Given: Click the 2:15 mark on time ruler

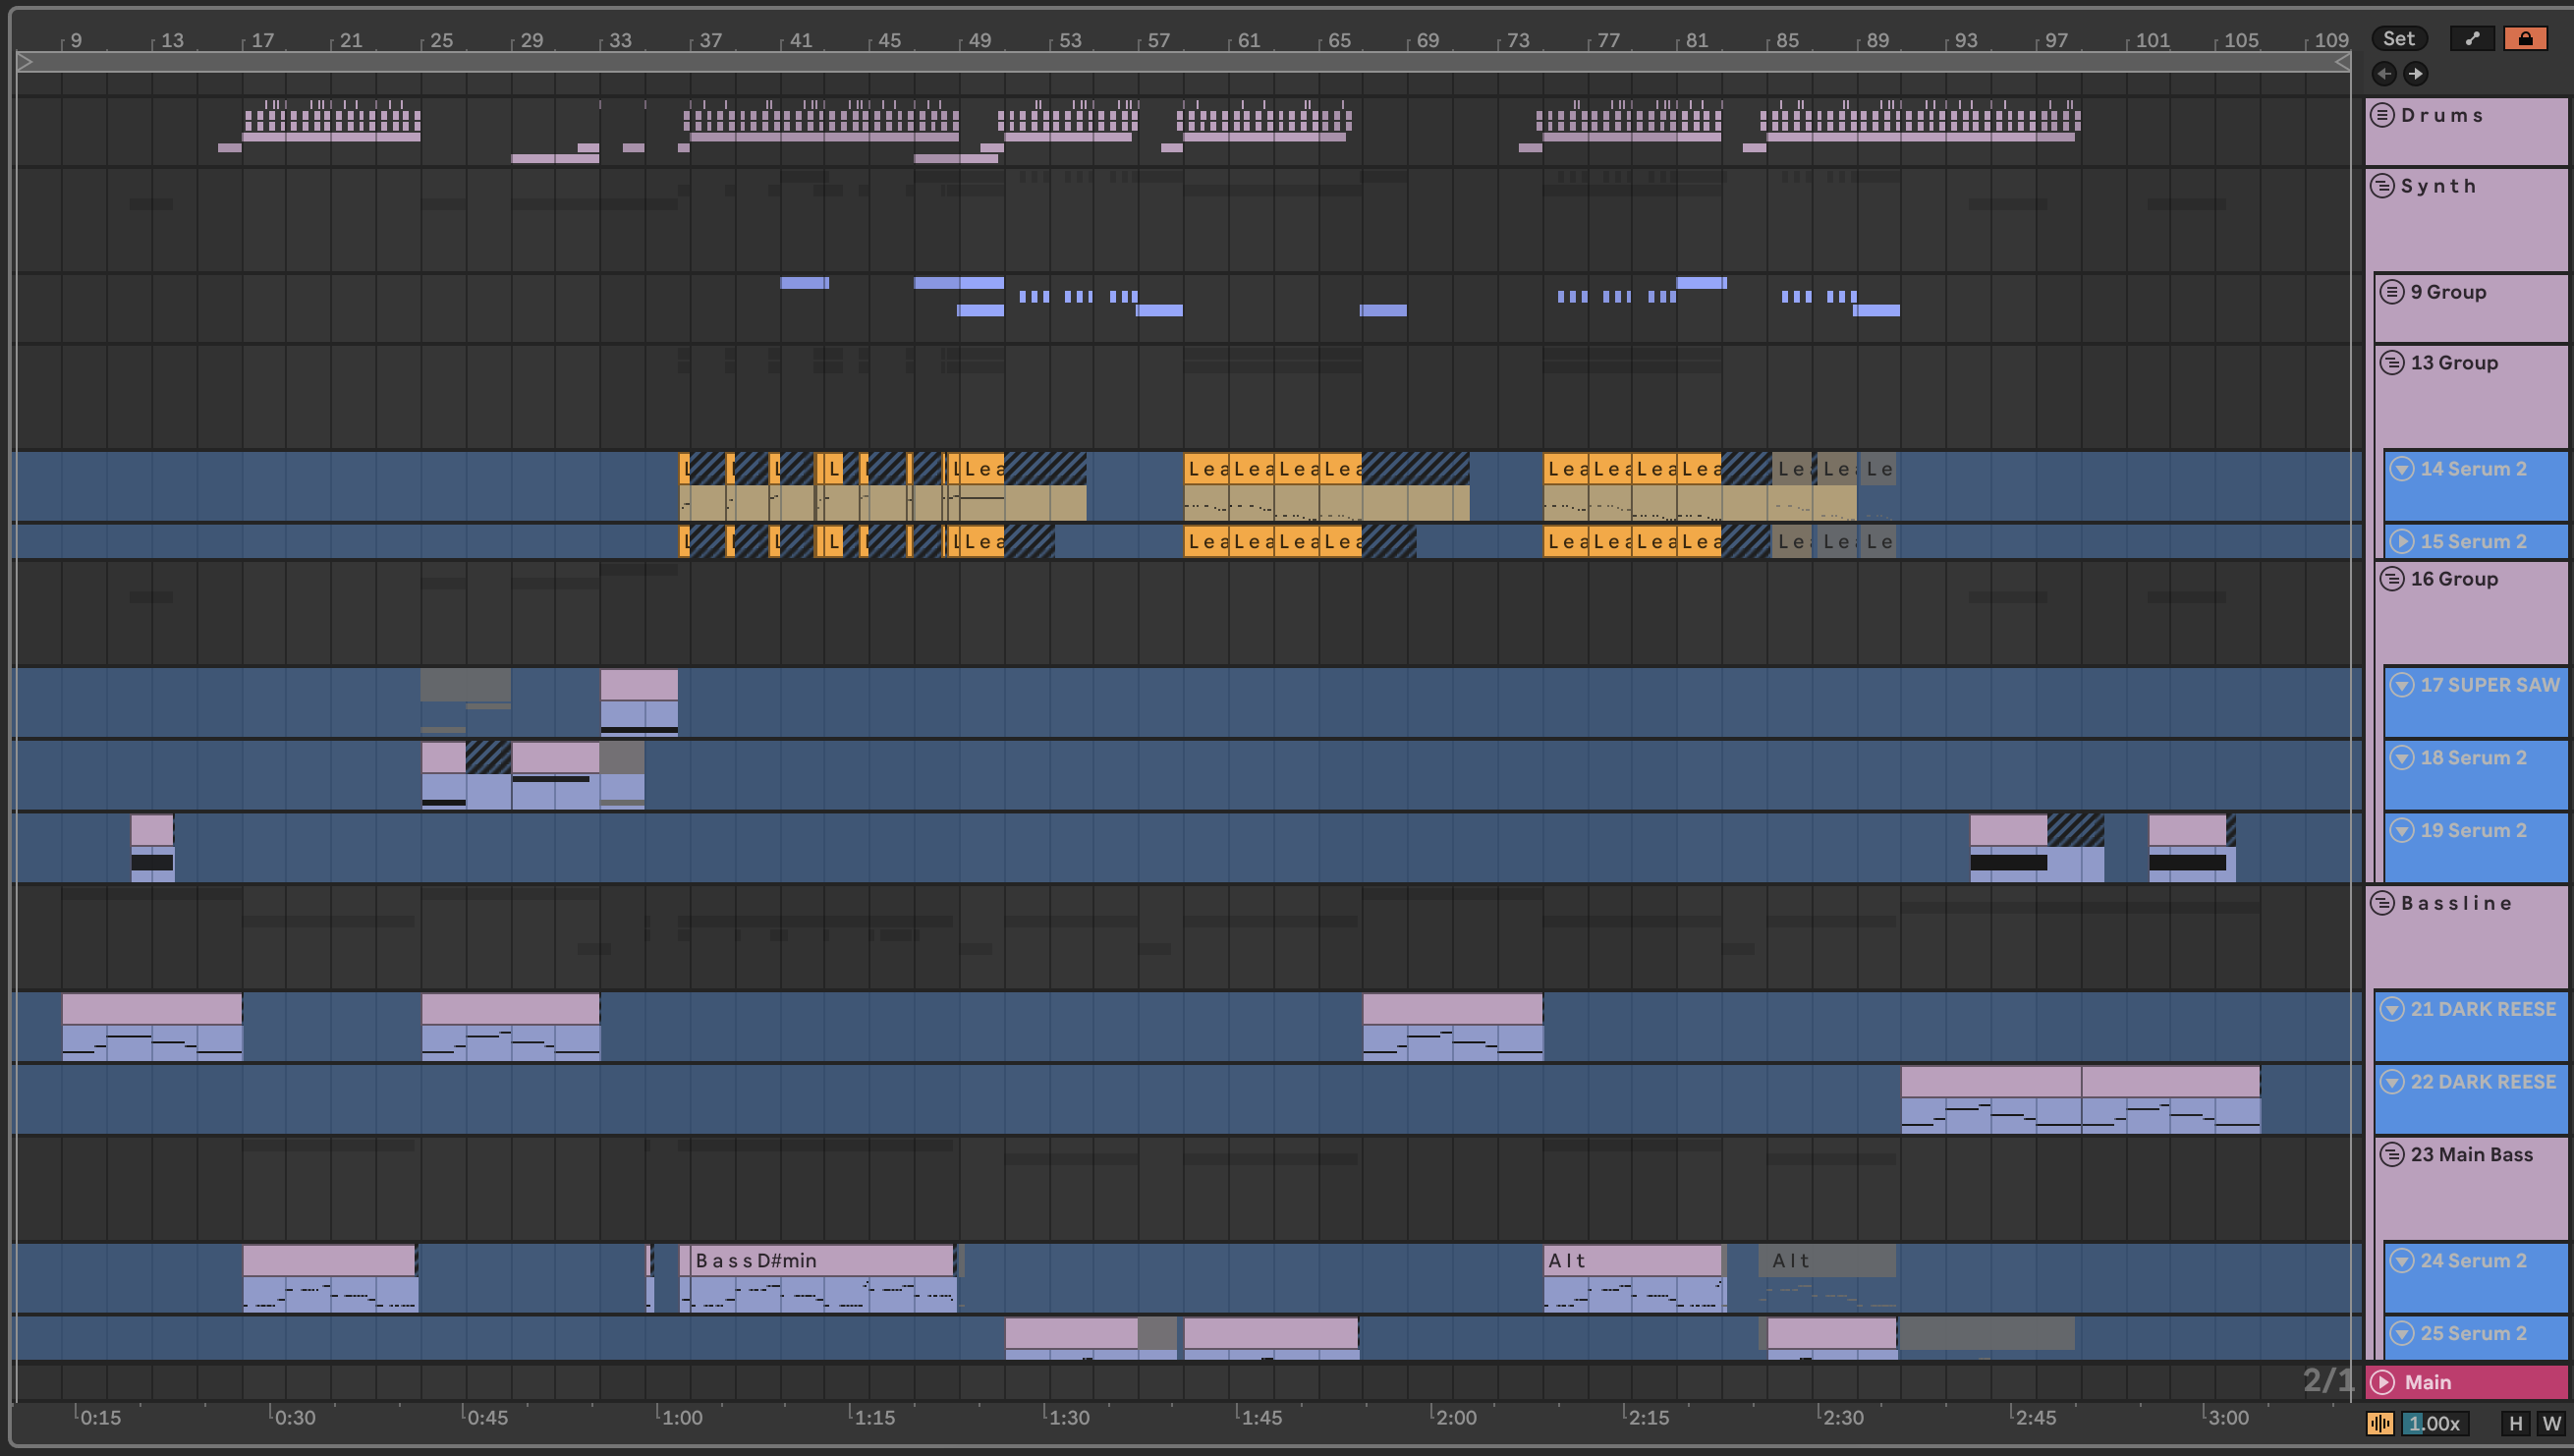Looking at the screenshot, I should [1648, 1417].
